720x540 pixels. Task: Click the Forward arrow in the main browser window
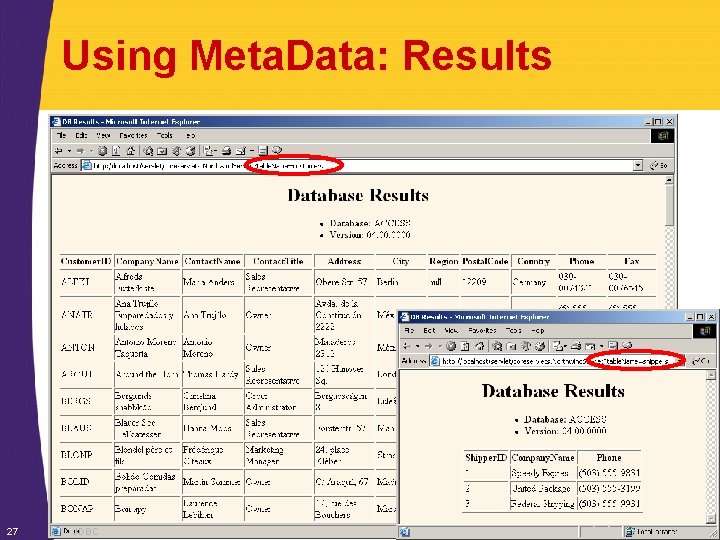point(80,151)
